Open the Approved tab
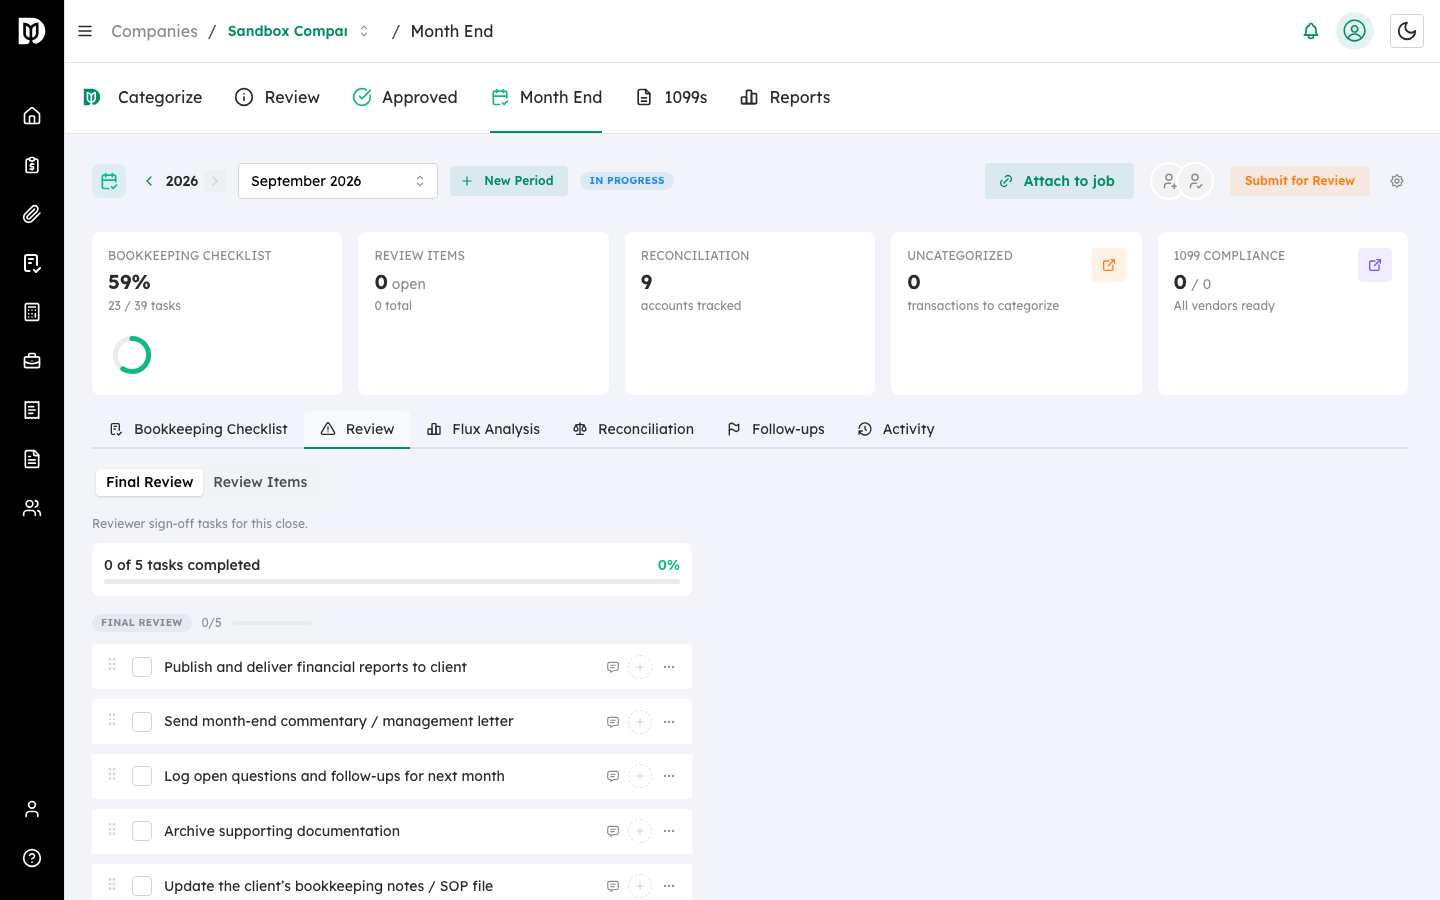The width and height of the screenshot is (1440, 900). [405, 97]
